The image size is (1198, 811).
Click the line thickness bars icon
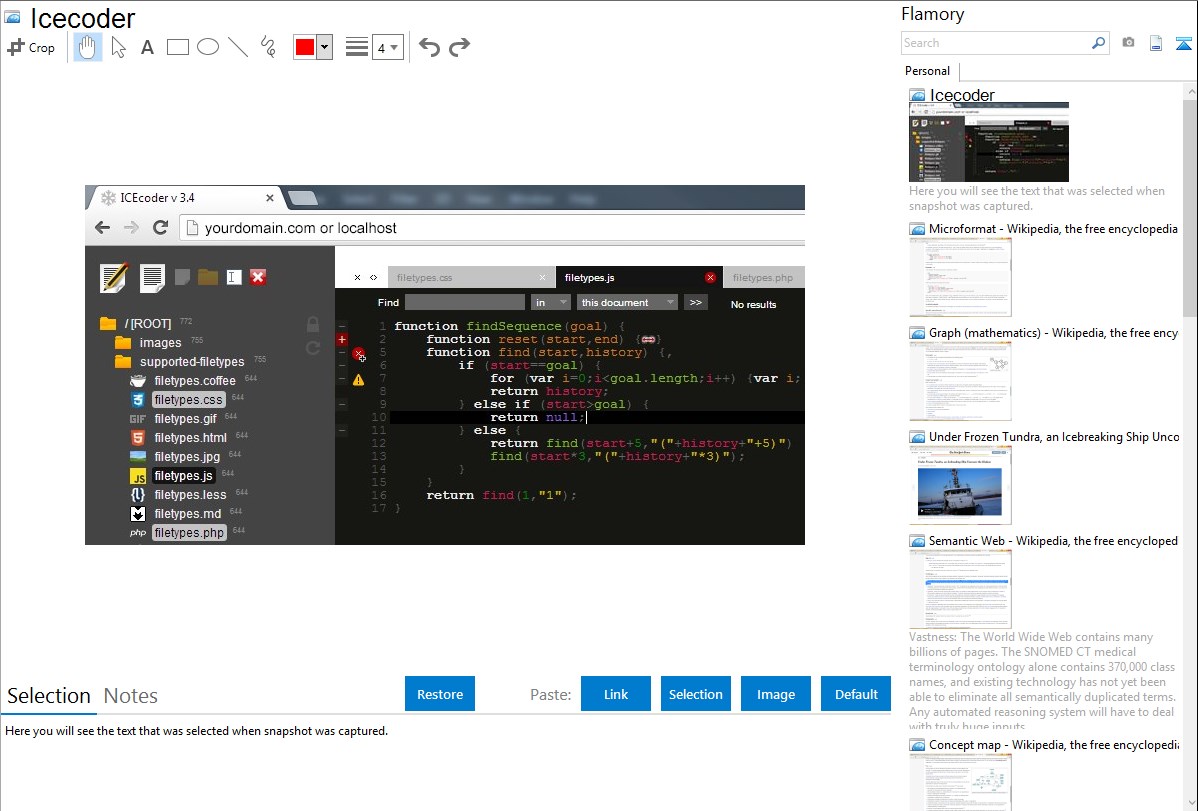click(x=356, y=47)
